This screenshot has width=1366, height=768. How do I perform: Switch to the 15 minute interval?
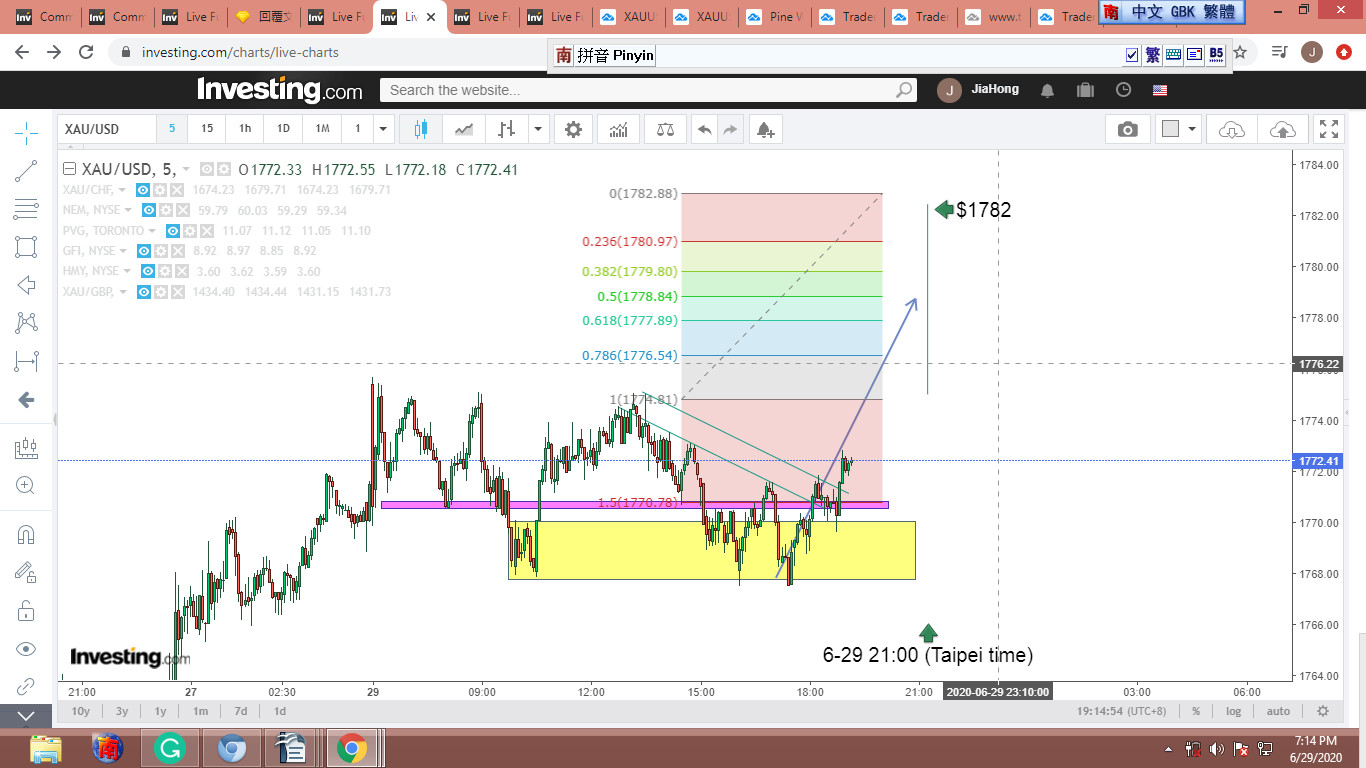tap(207, 129)
